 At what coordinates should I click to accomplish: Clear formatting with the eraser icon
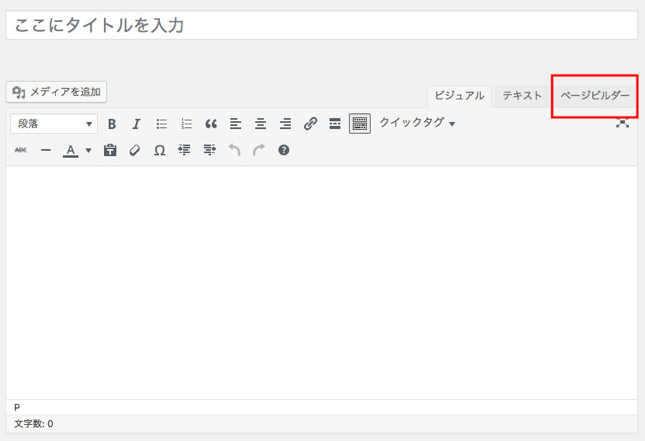tap(135, 150)
